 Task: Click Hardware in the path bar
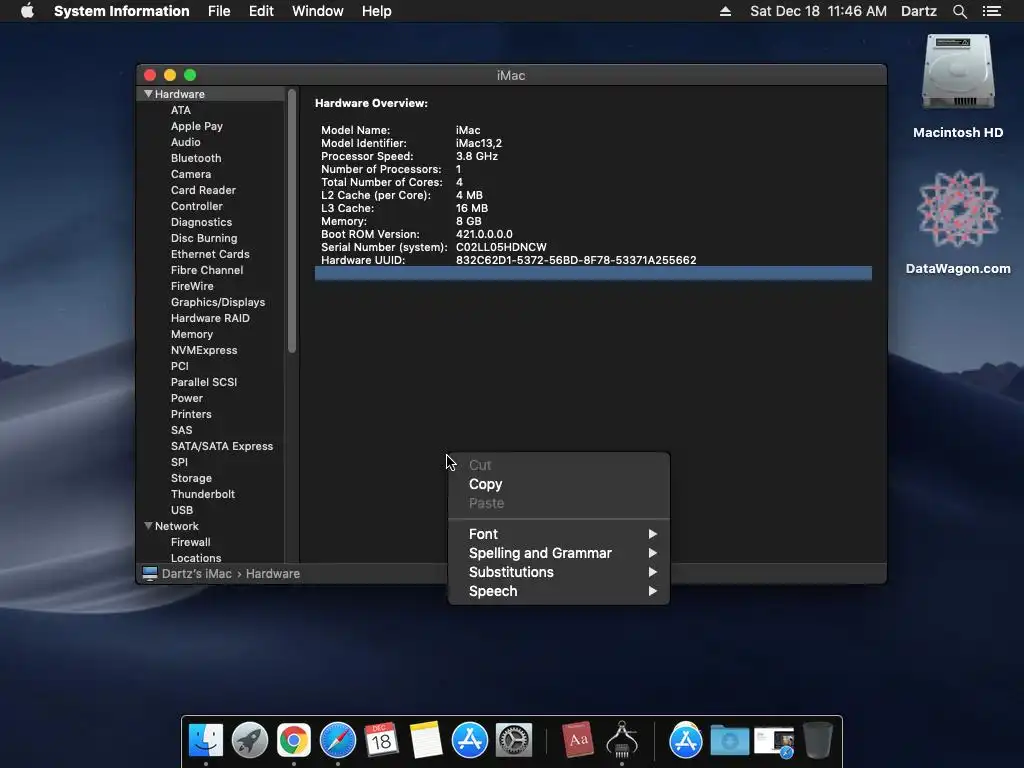(x=272, y=573)
